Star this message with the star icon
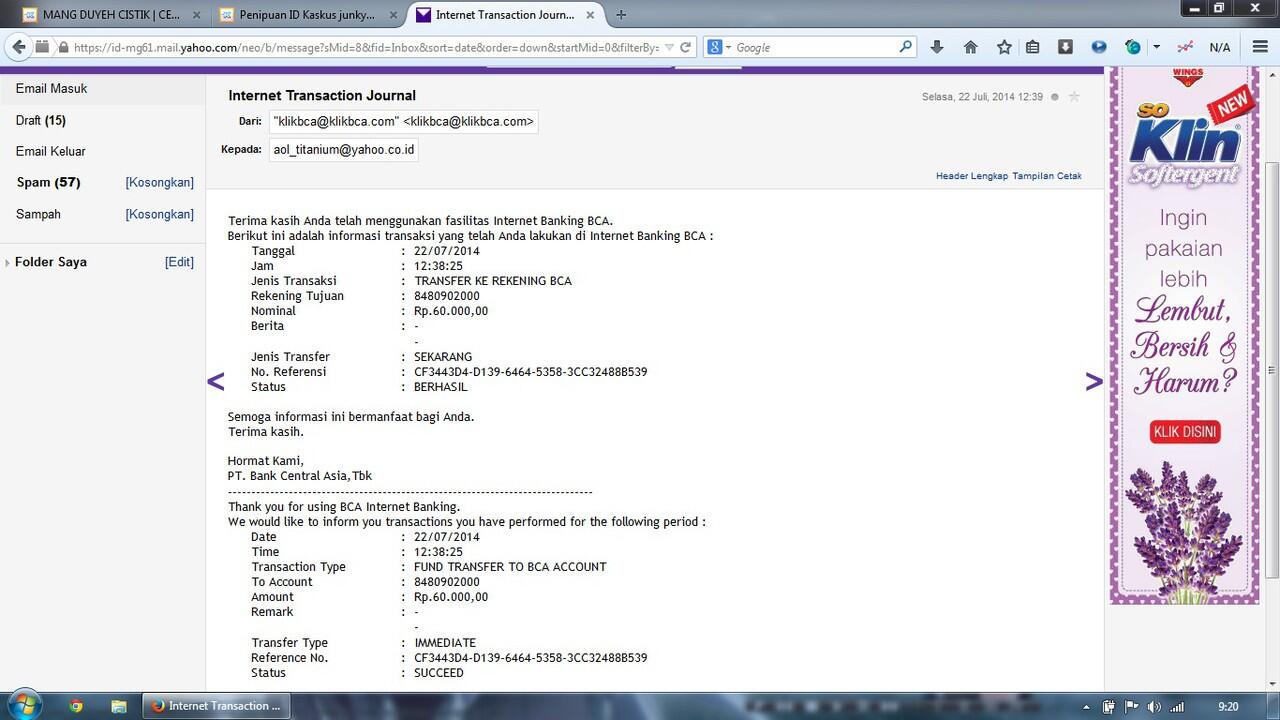The image size is (1280, 720). [x=1074, y=97]
